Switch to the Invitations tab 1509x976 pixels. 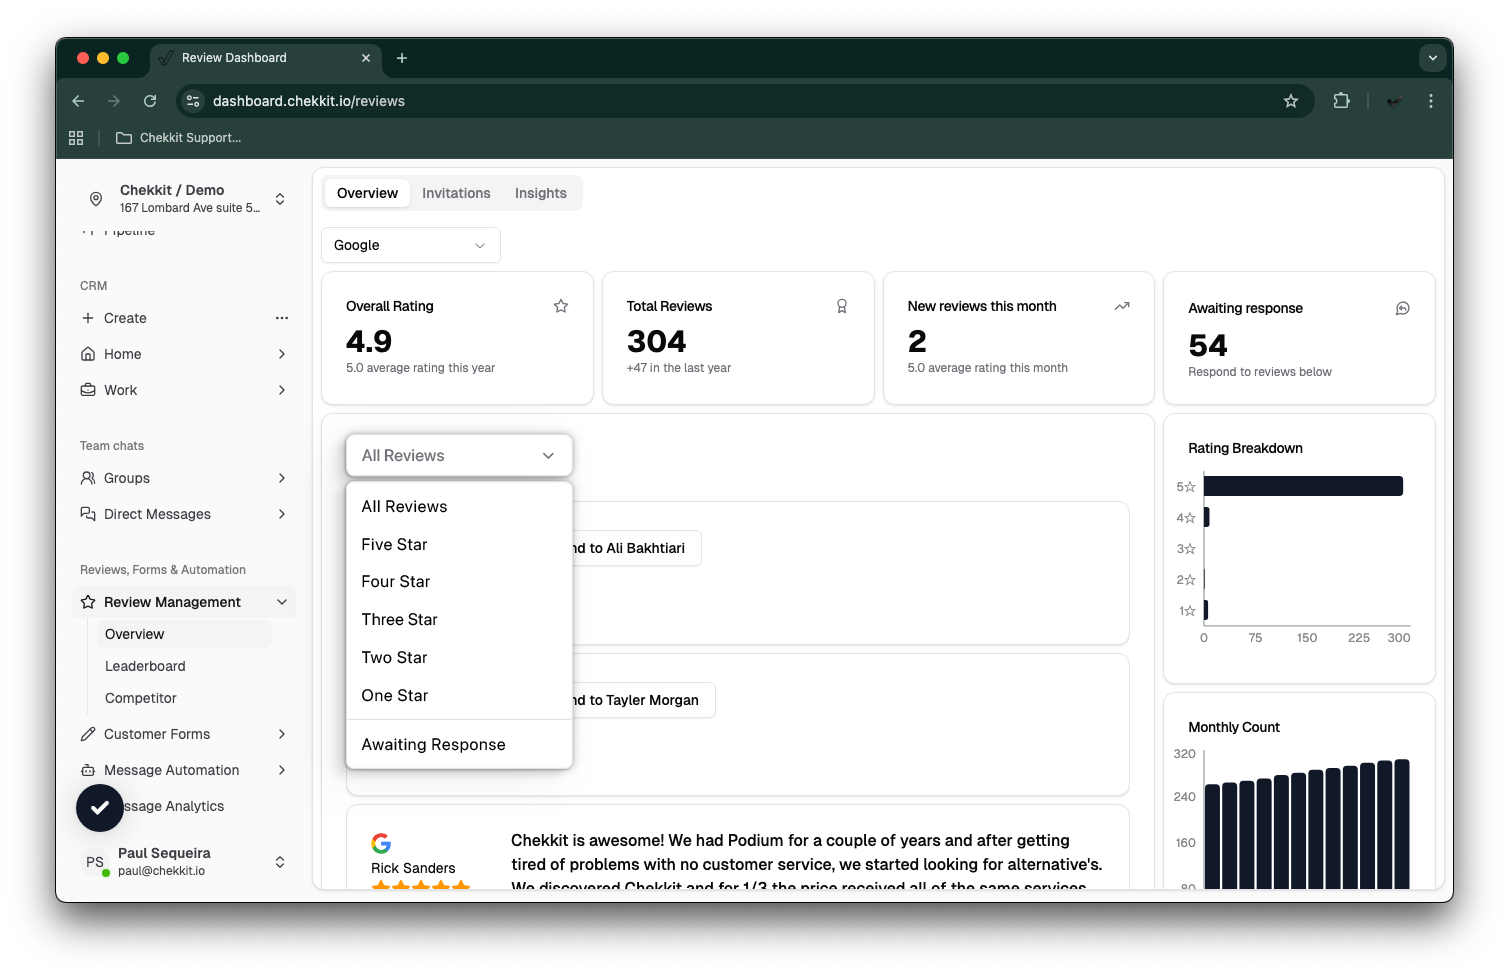point(456,193)
